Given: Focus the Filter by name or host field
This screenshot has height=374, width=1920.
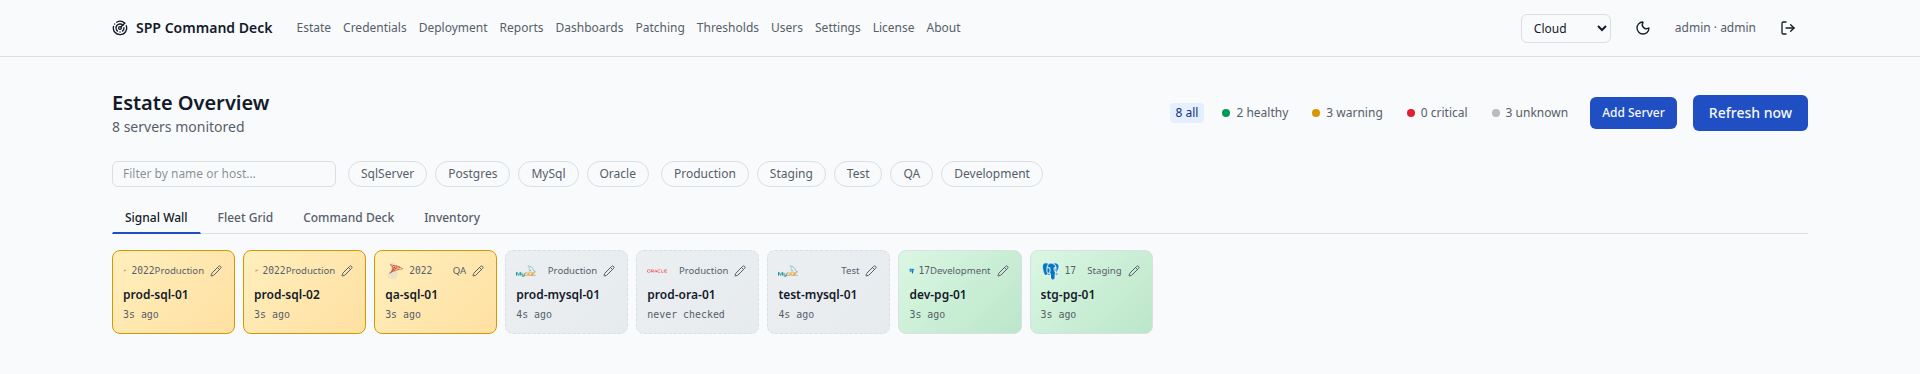Looking at the screenshot, I should (224, 174).
